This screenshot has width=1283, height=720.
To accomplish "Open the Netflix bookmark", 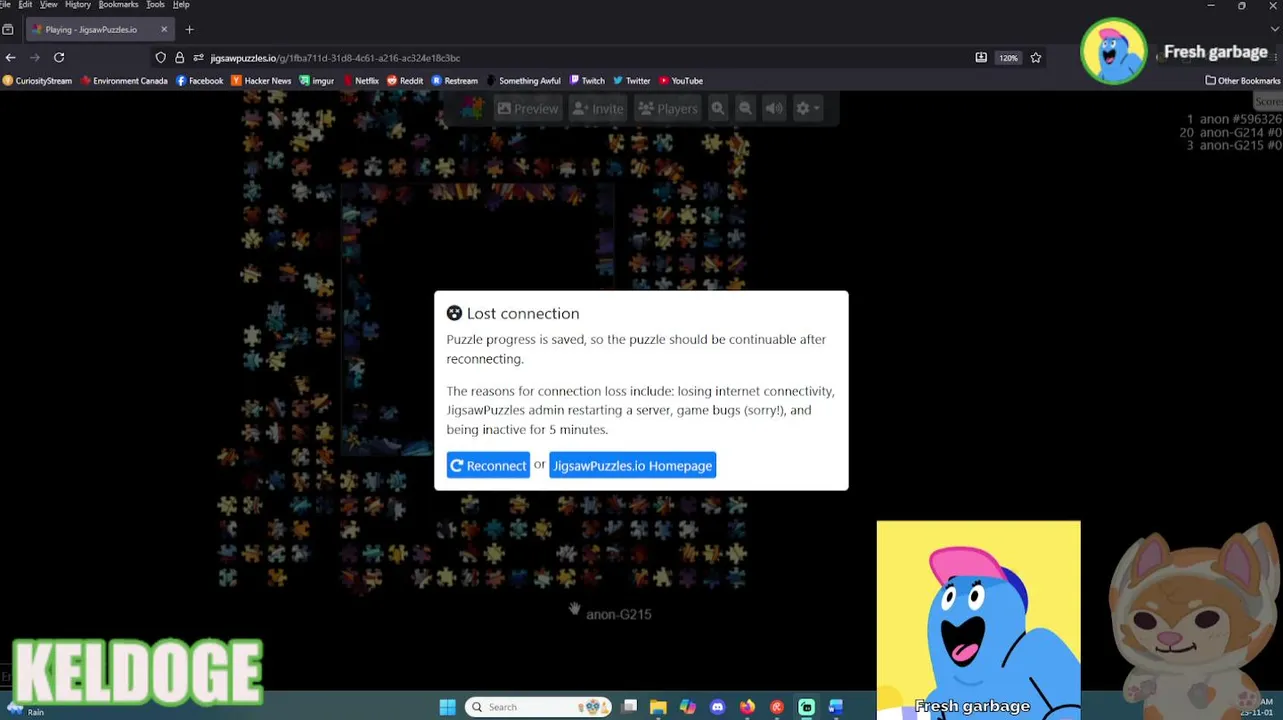I will (360, 81).
